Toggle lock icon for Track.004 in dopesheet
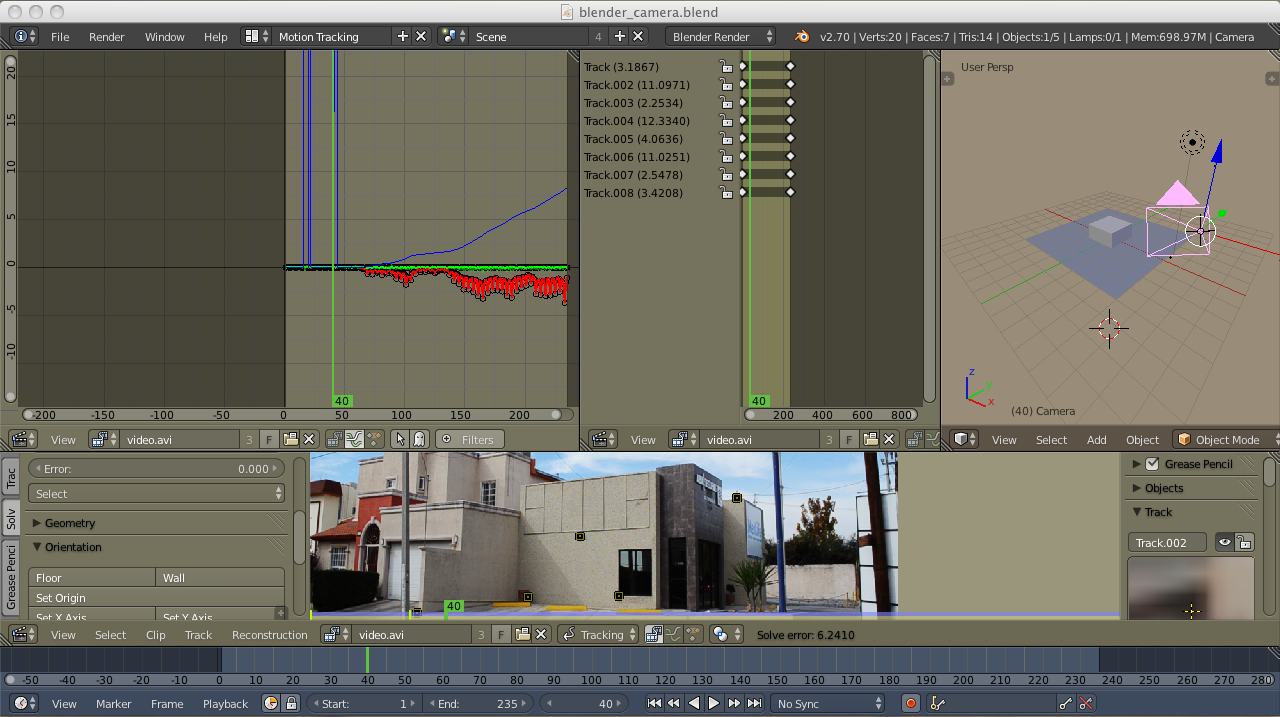The height and width of the screenshot is (717, 1280). coord(726,121)
